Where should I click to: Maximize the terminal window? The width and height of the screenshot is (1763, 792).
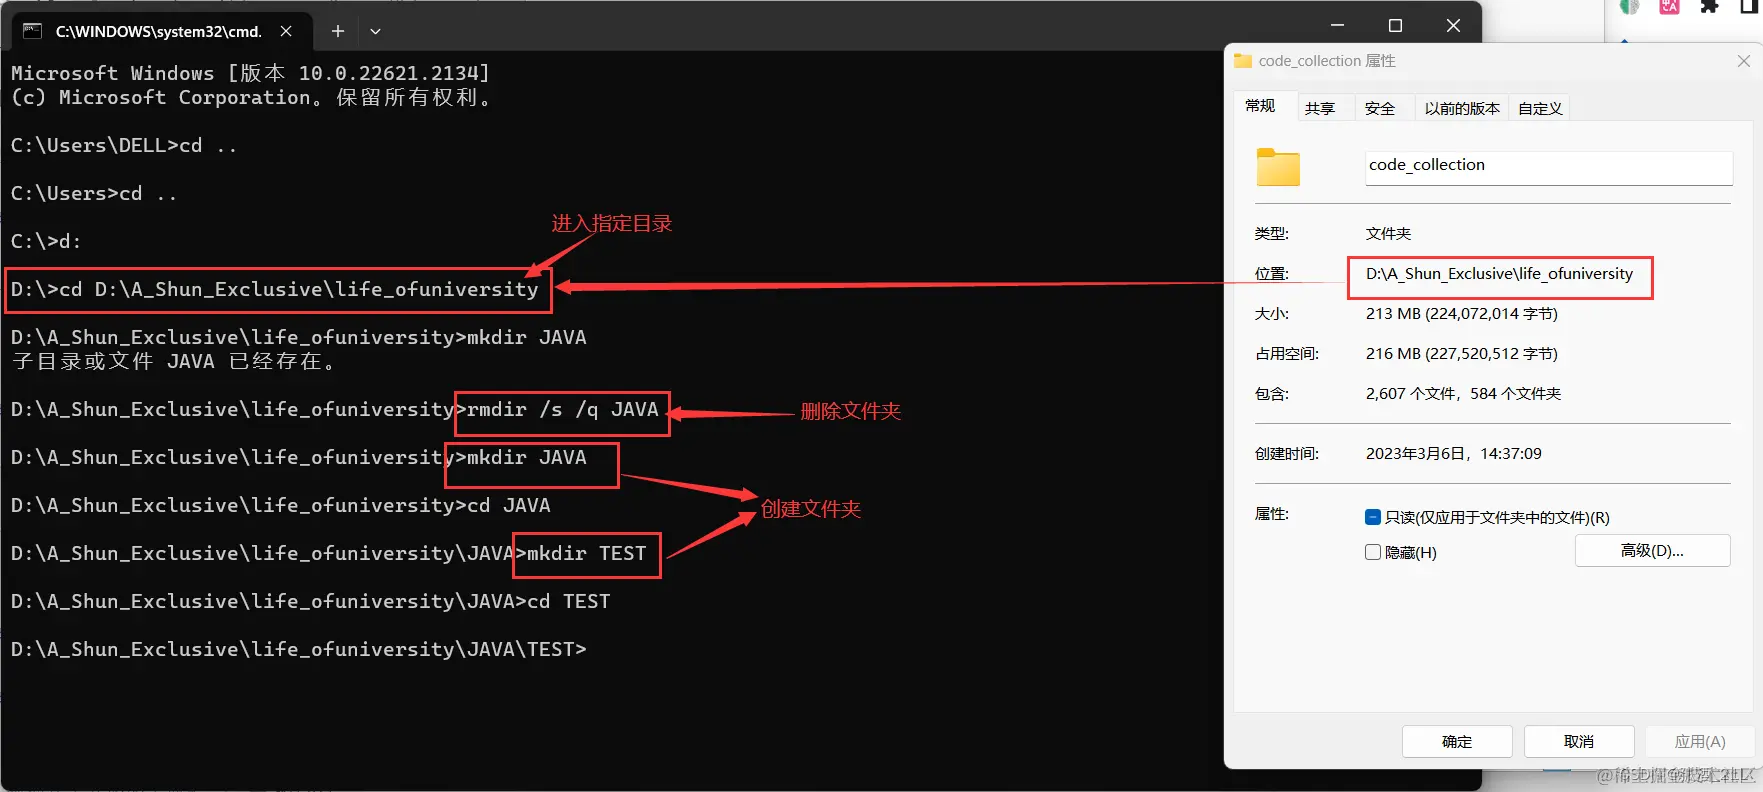pyautogui.click(x=1395, y=26)
